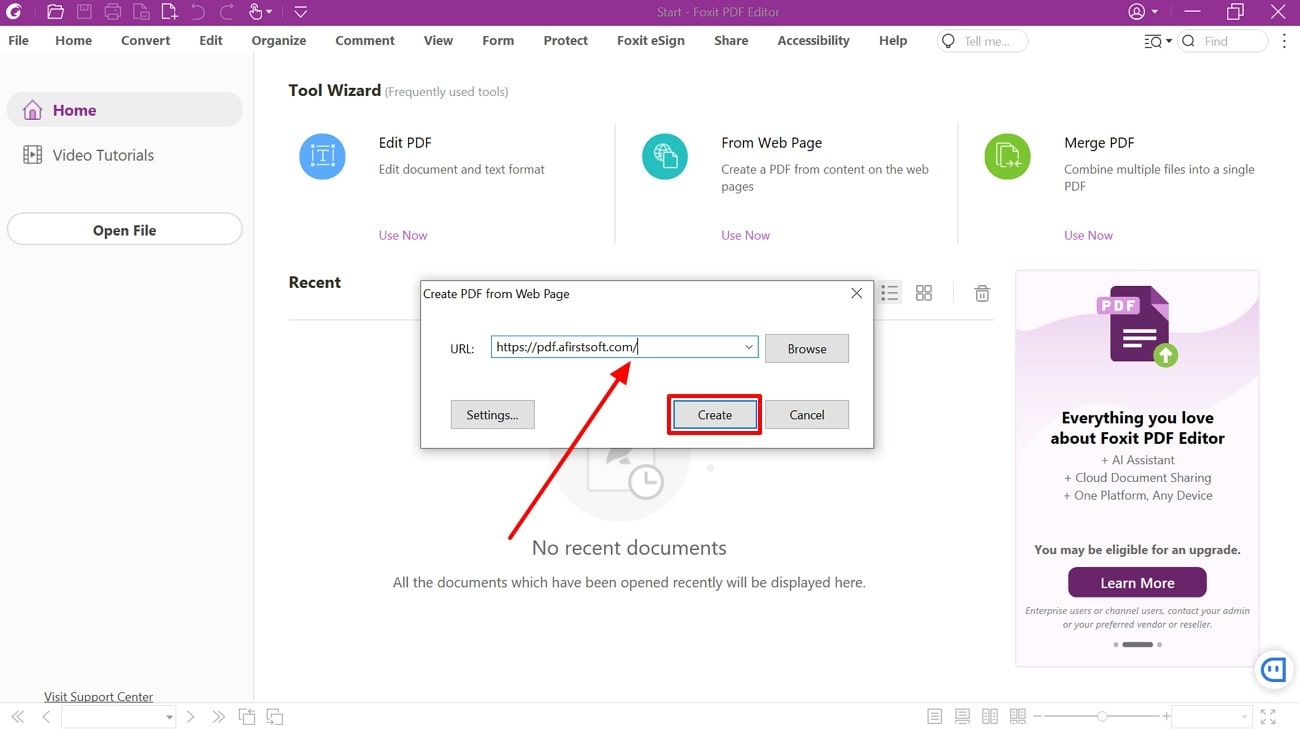The image size is (1300, 729).
Task: Open the Protect tab
Action: pos(566,41)
